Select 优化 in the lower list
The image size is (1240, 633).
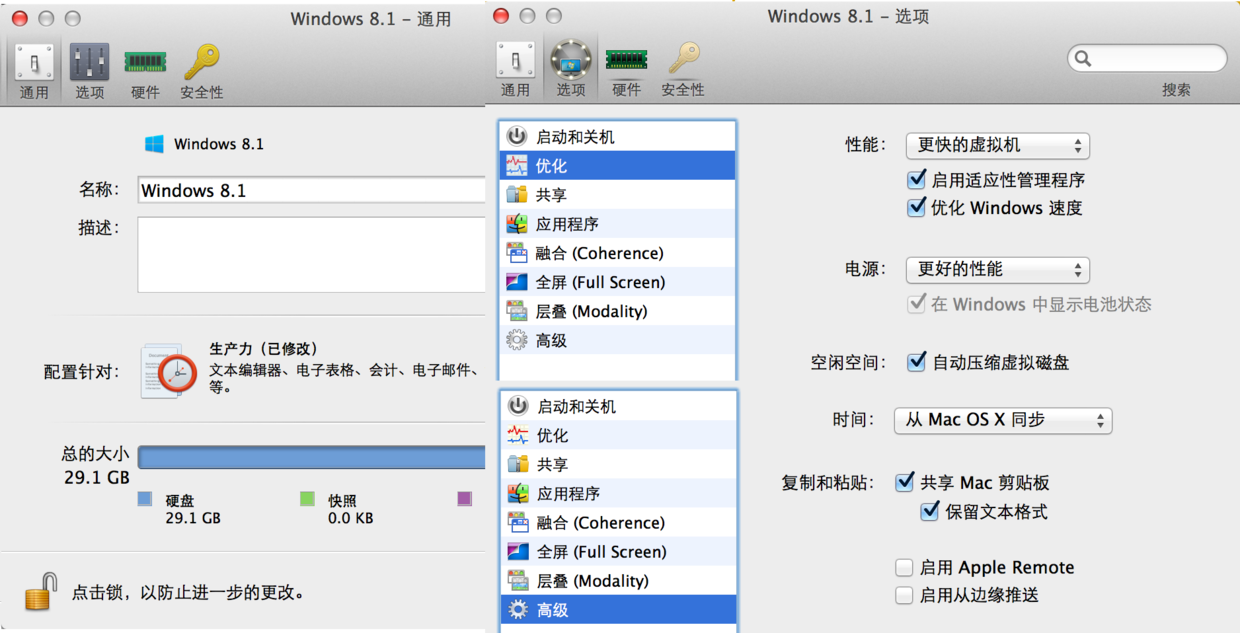pos(618,435)
